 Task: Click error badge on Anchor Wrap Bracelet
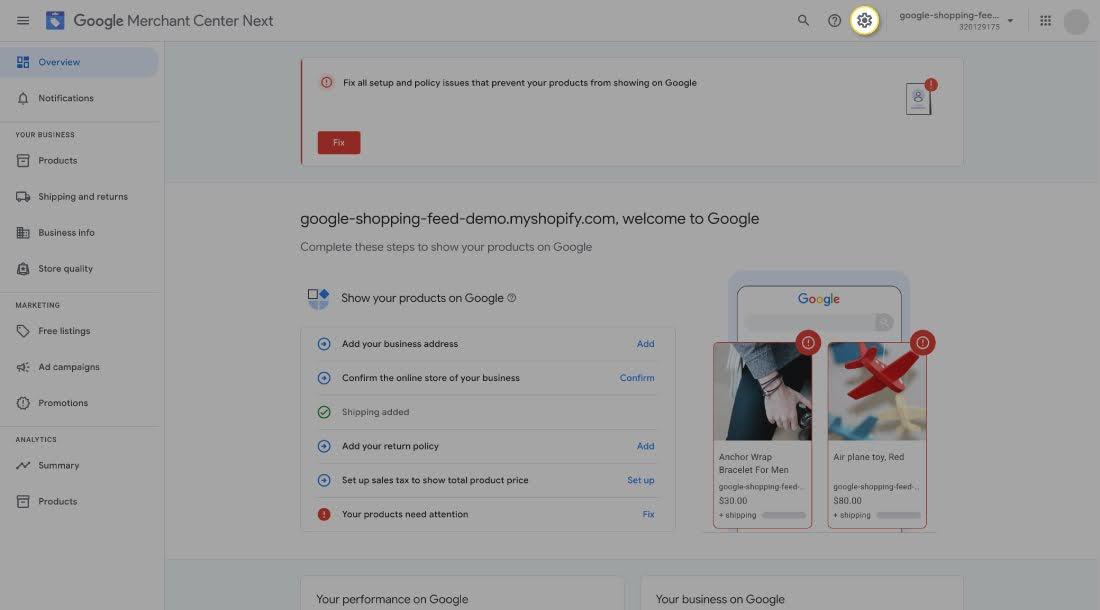click(808, 343)
